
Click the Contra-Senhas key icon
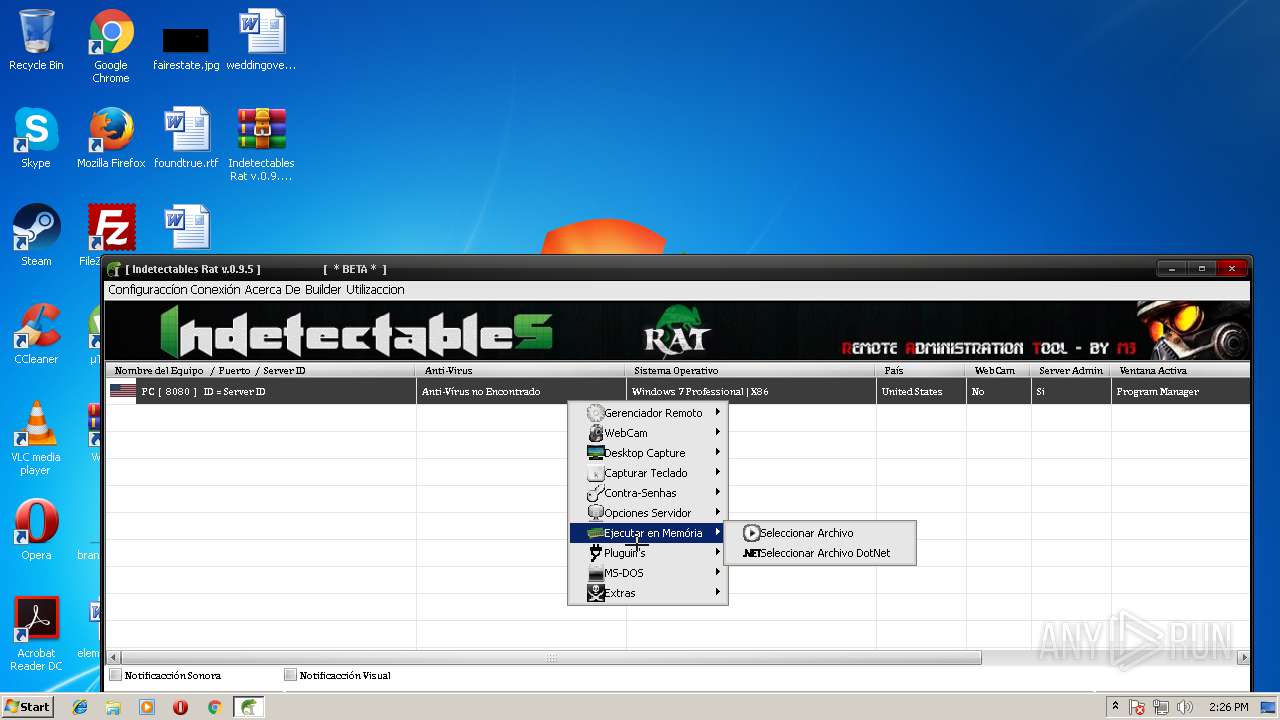[x=596, y=493]
